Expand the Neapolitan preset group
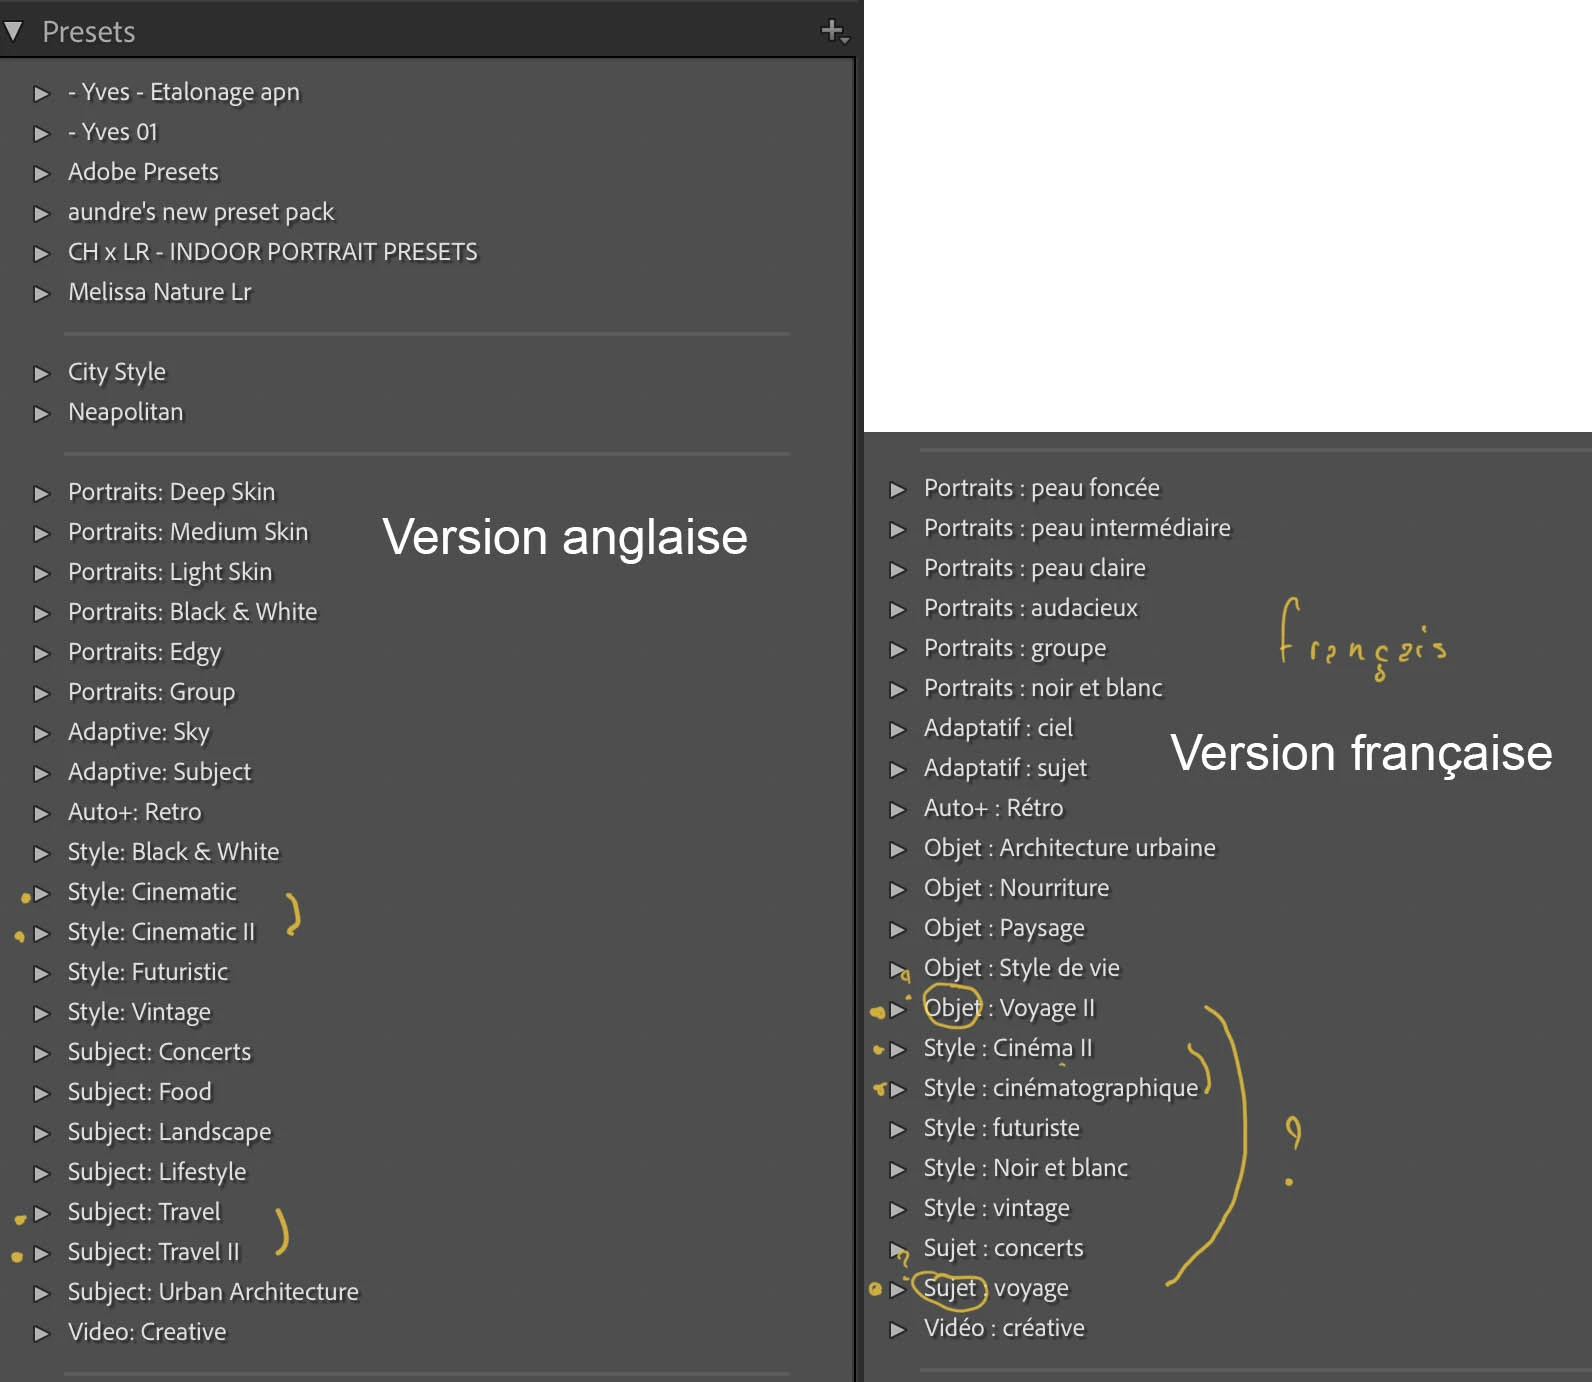The image size is (1592, 1382). click(x=41, y=413)
